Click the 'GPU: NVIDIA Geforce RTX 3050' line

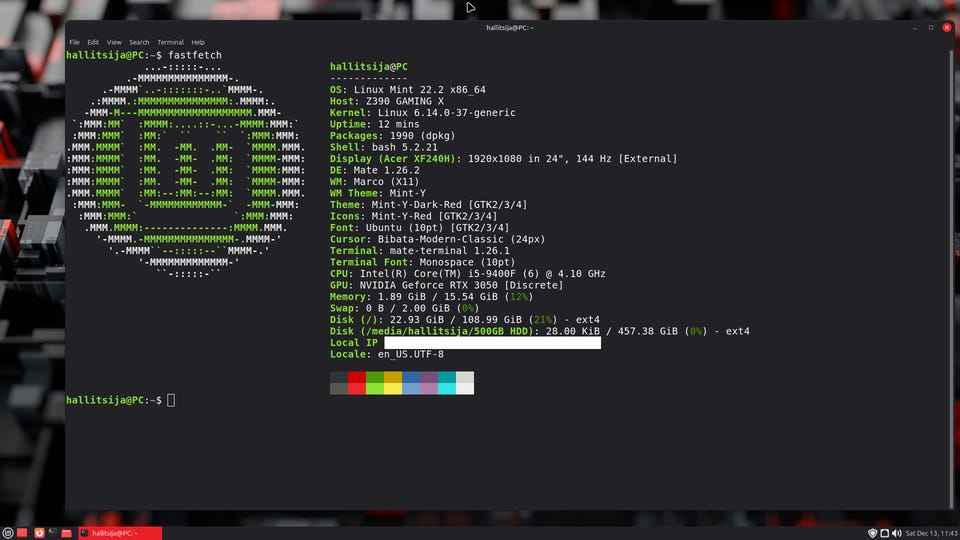pos(446,285)
